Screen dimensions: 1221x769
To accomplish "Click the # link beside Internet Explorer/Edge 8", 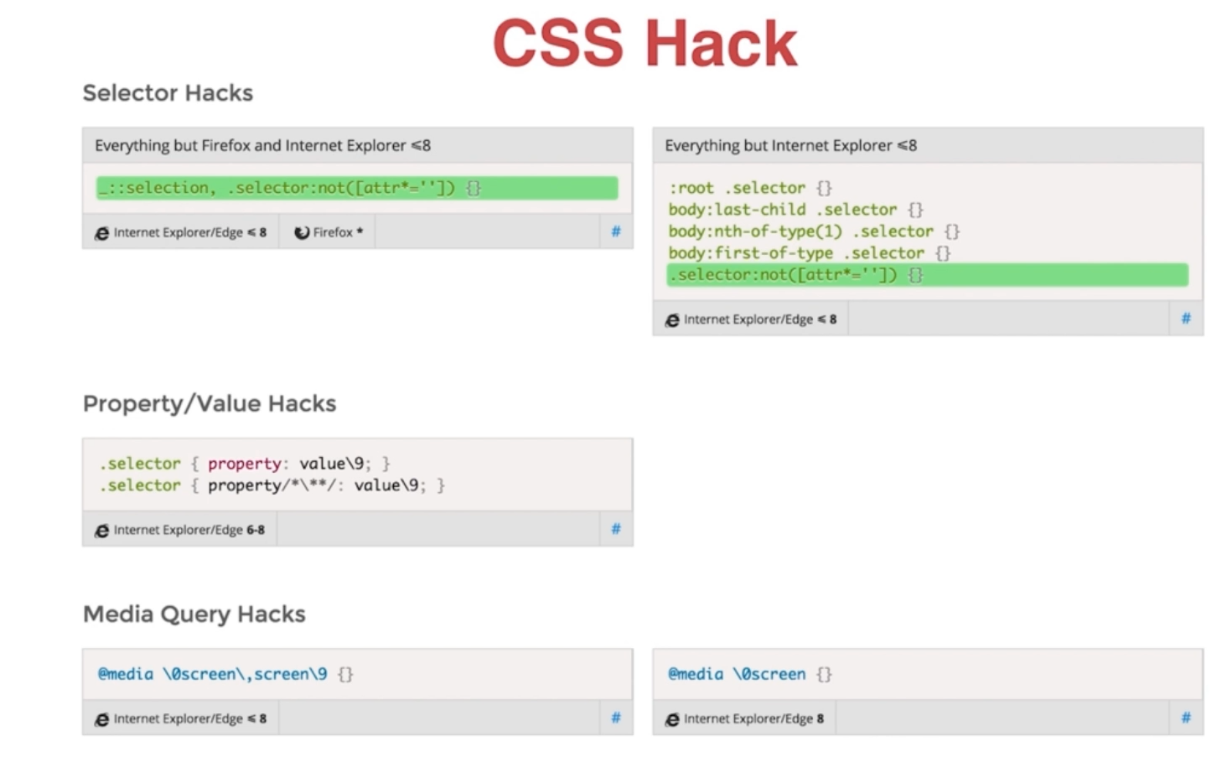I will point(1185,718).
